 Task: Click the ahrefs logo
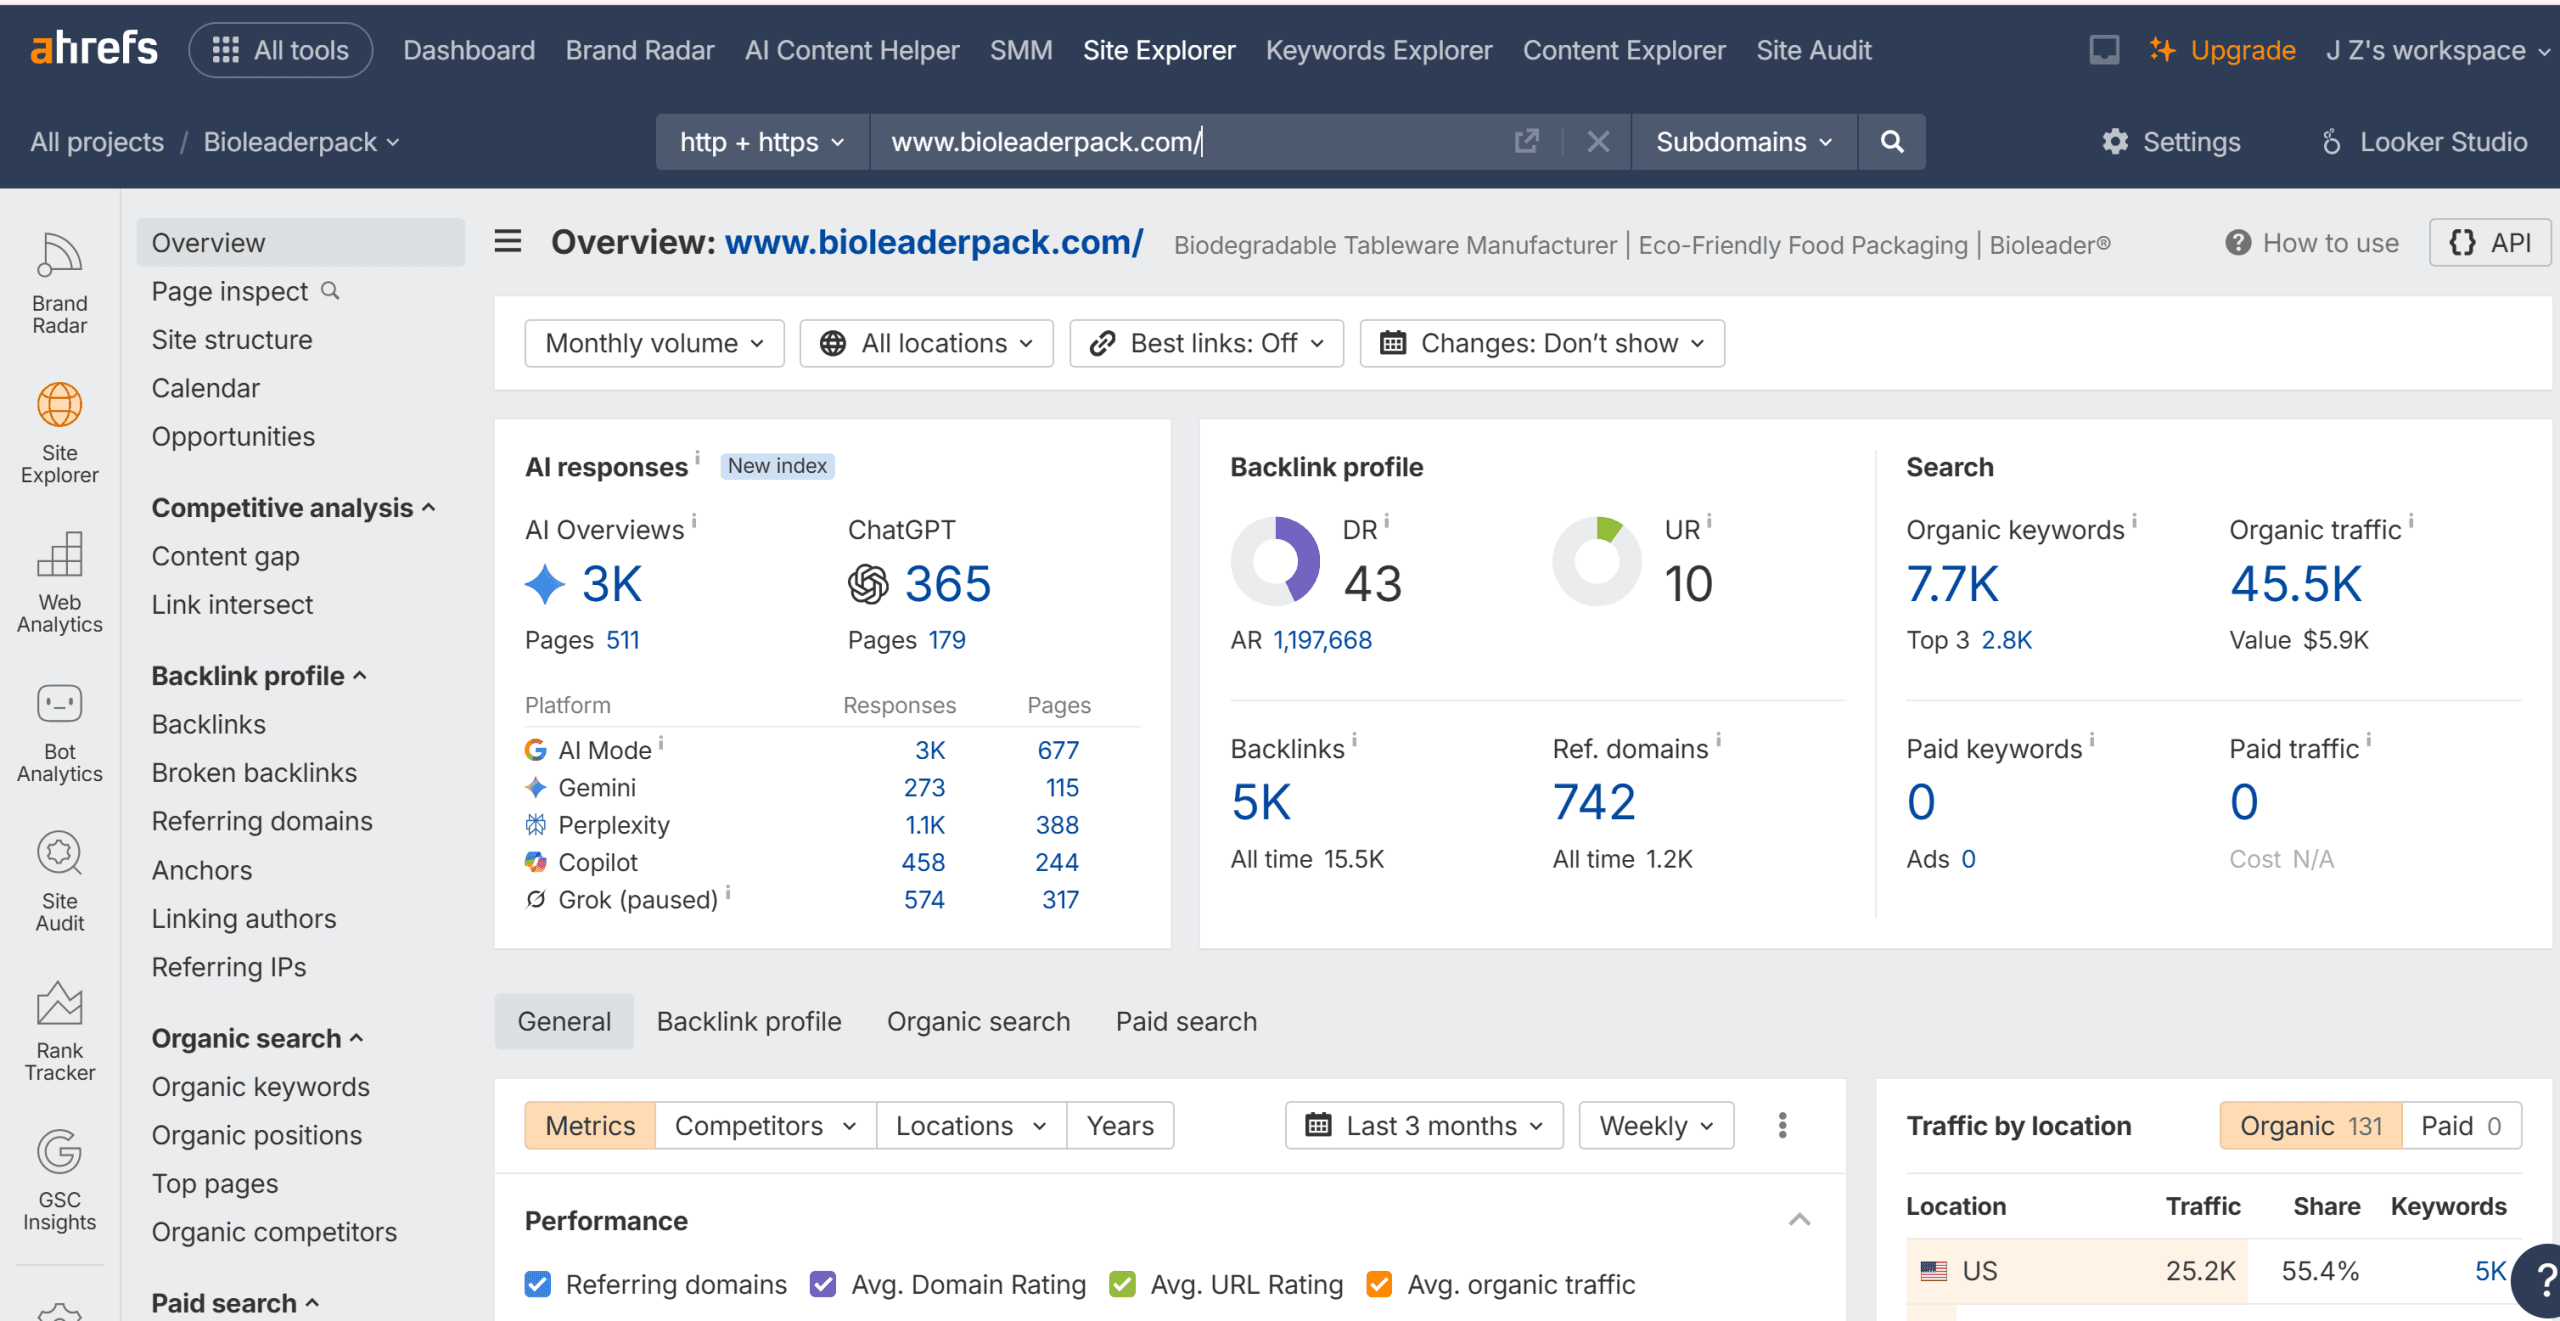94,48
